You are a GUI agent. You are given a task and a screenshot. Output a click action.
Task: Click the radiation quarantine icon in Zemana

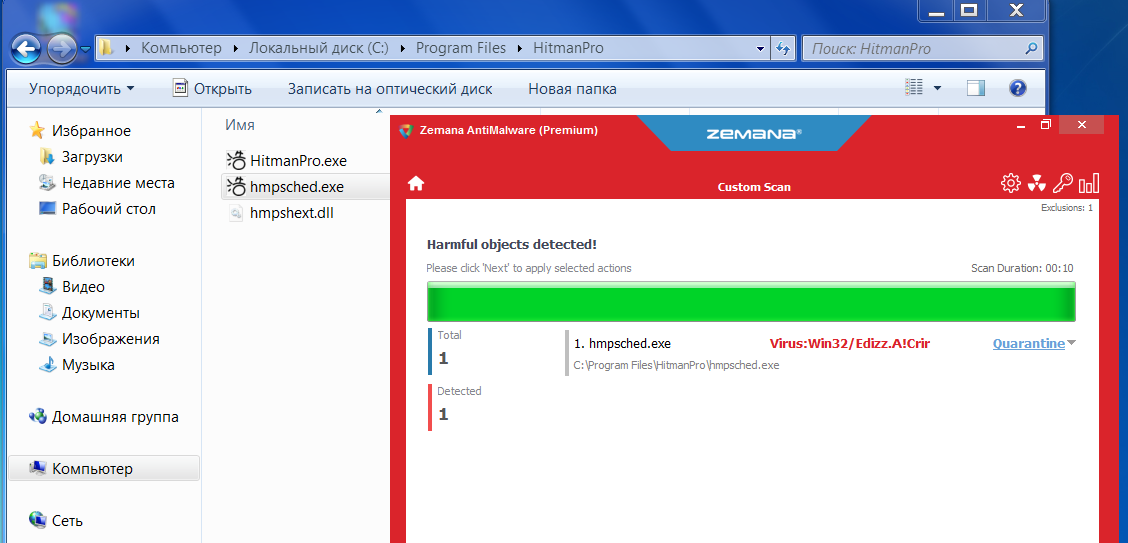pos(1037,183)
